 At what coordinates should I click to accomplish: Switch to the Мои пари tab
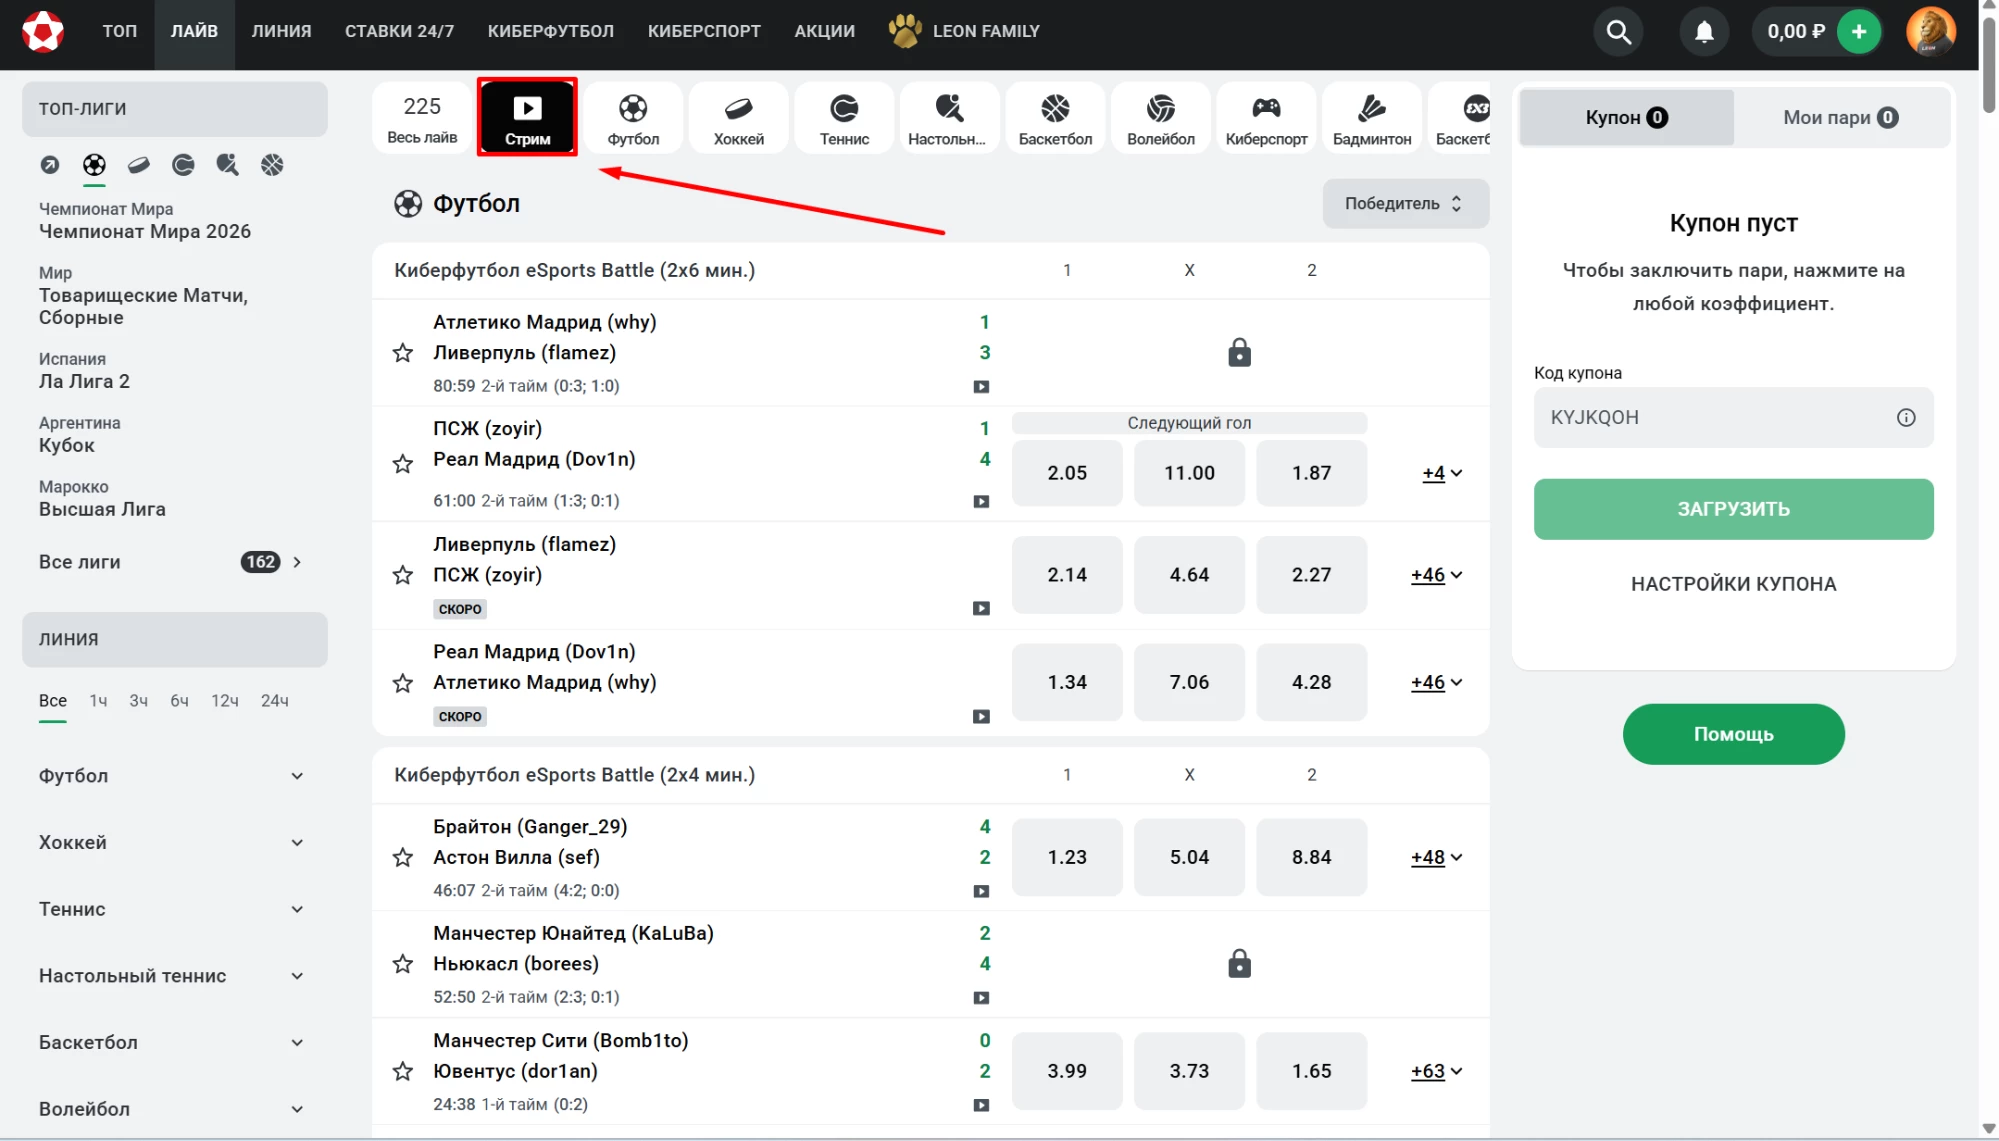[1841, 118]
